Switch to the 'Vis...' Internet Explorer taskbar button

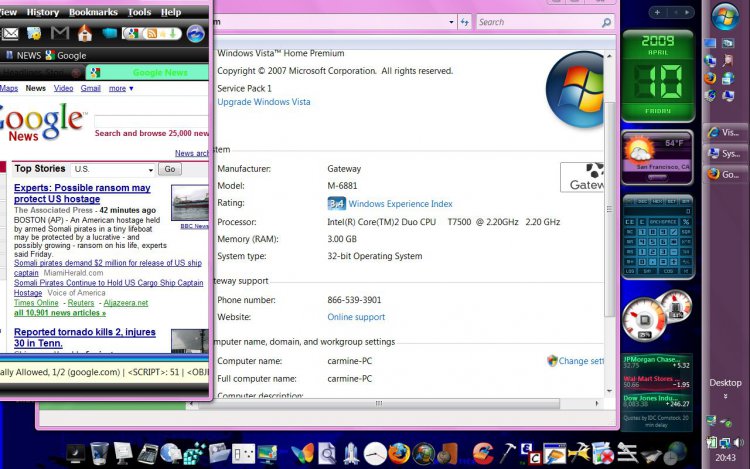(x=725, y=132)
